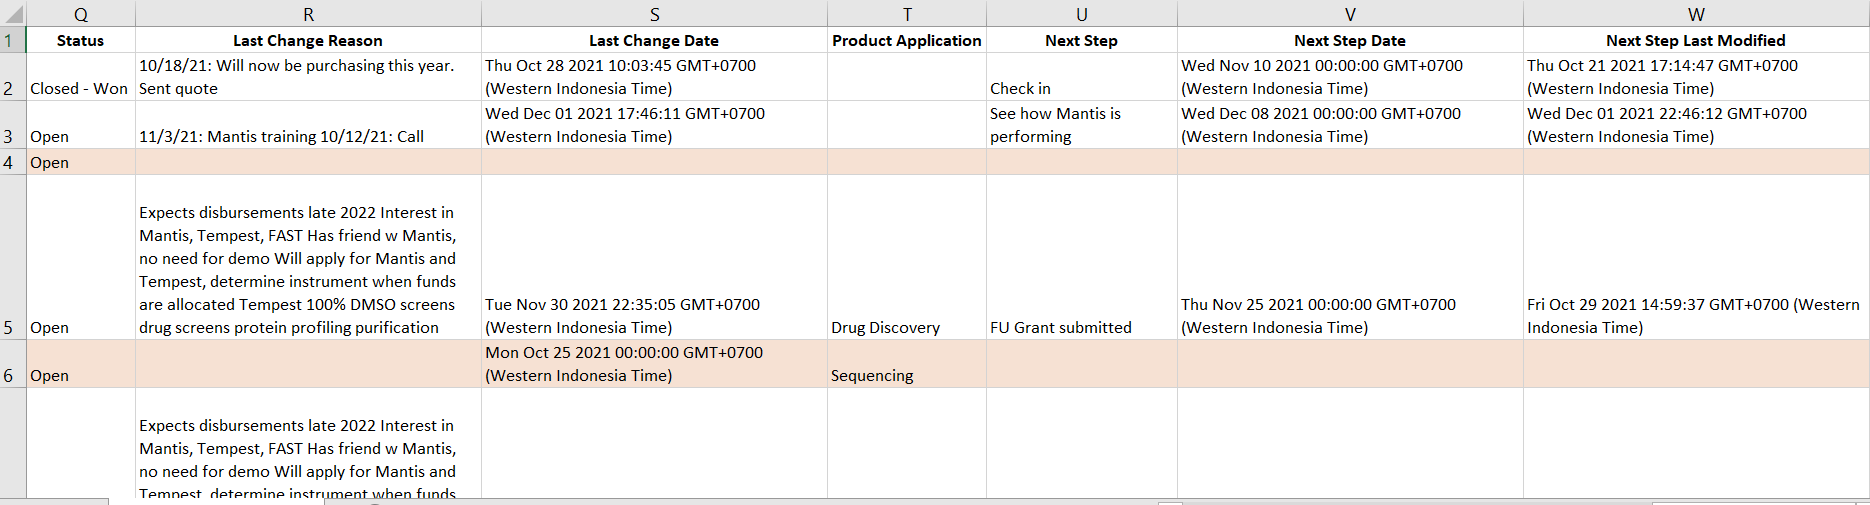The width and height of the screenshot is (1870, 505).
Task: Select column Q header
Action: [x=81, y=14]
